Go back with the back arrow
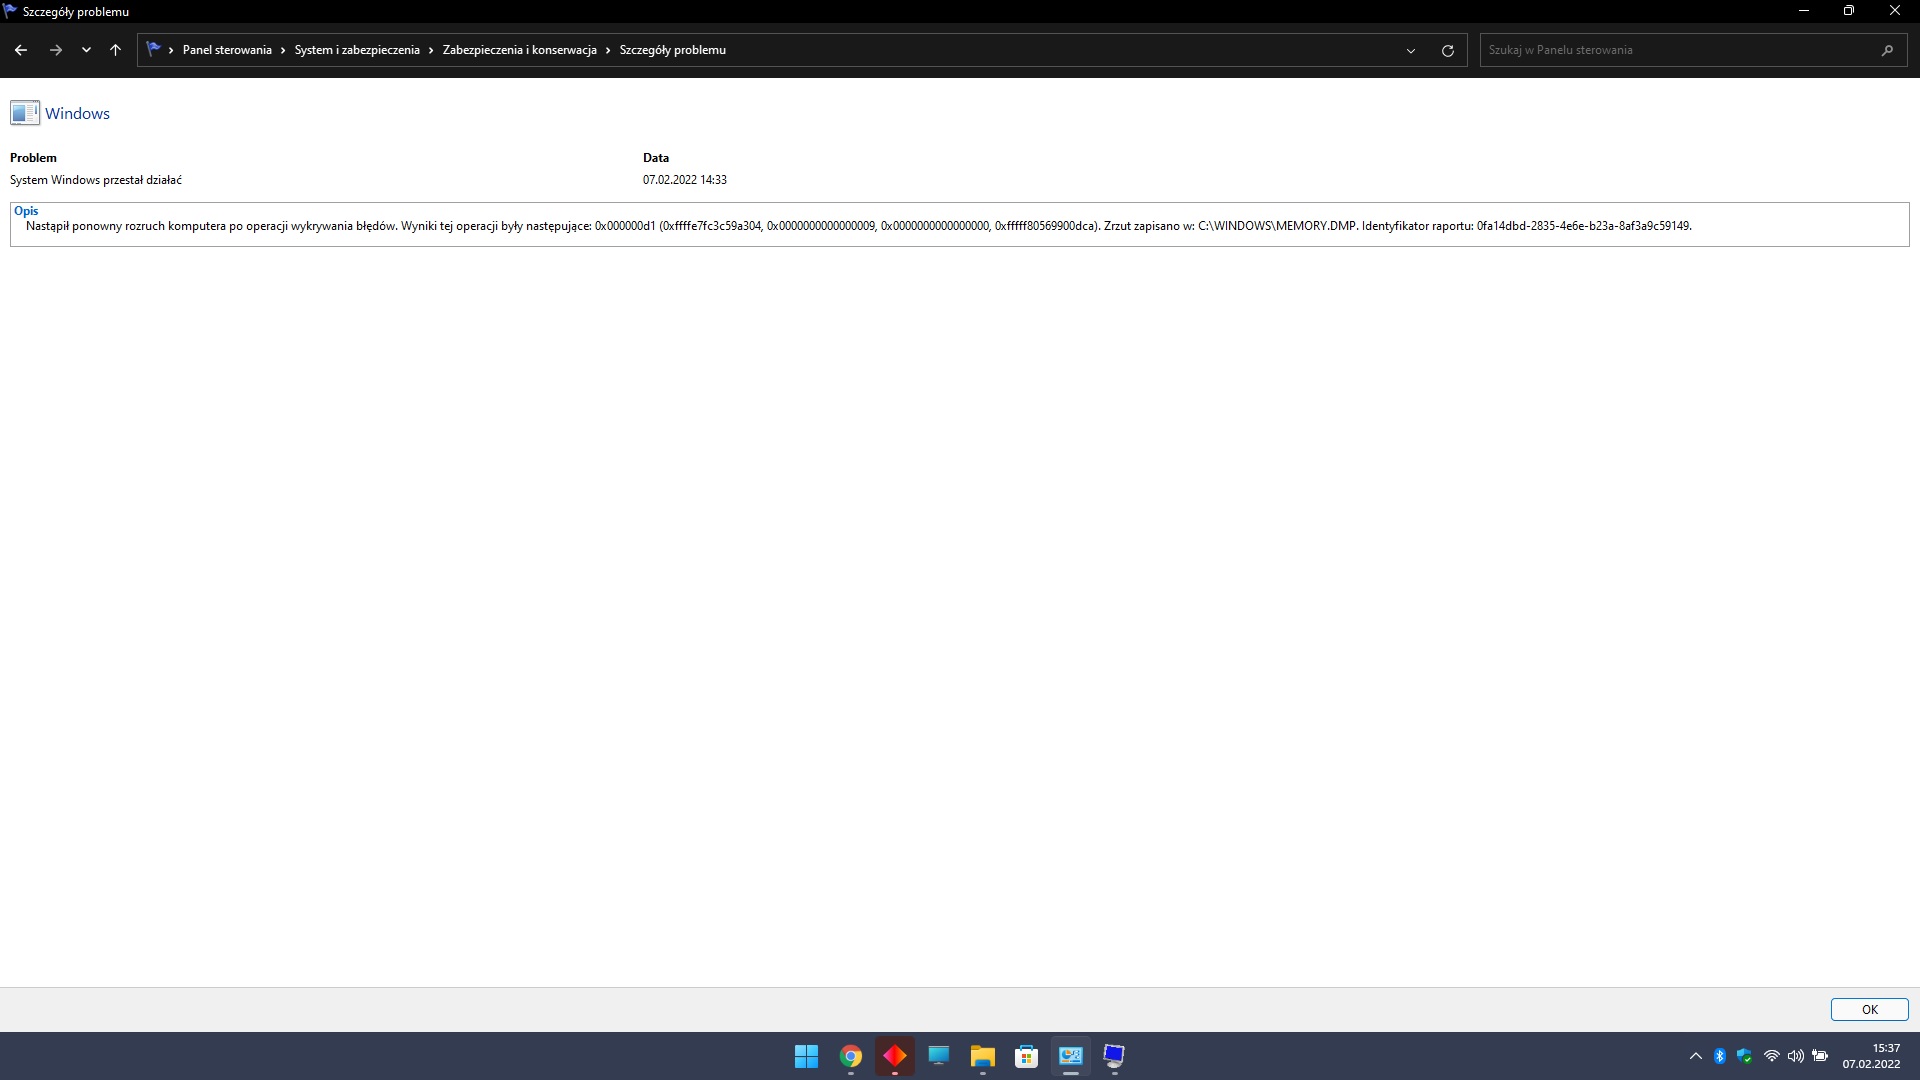 [x=21, y=50]
